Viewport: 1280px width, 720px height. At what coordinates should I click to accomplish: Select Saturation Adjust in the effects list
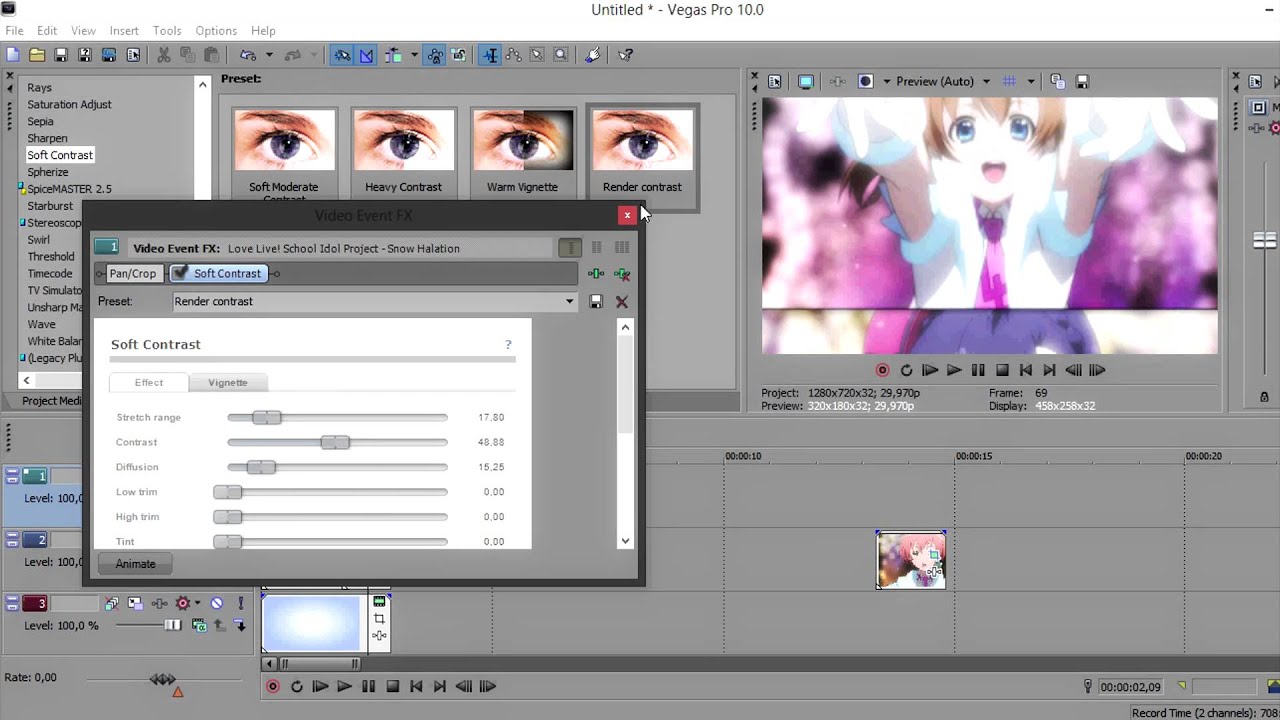click(x=69, y=104)
